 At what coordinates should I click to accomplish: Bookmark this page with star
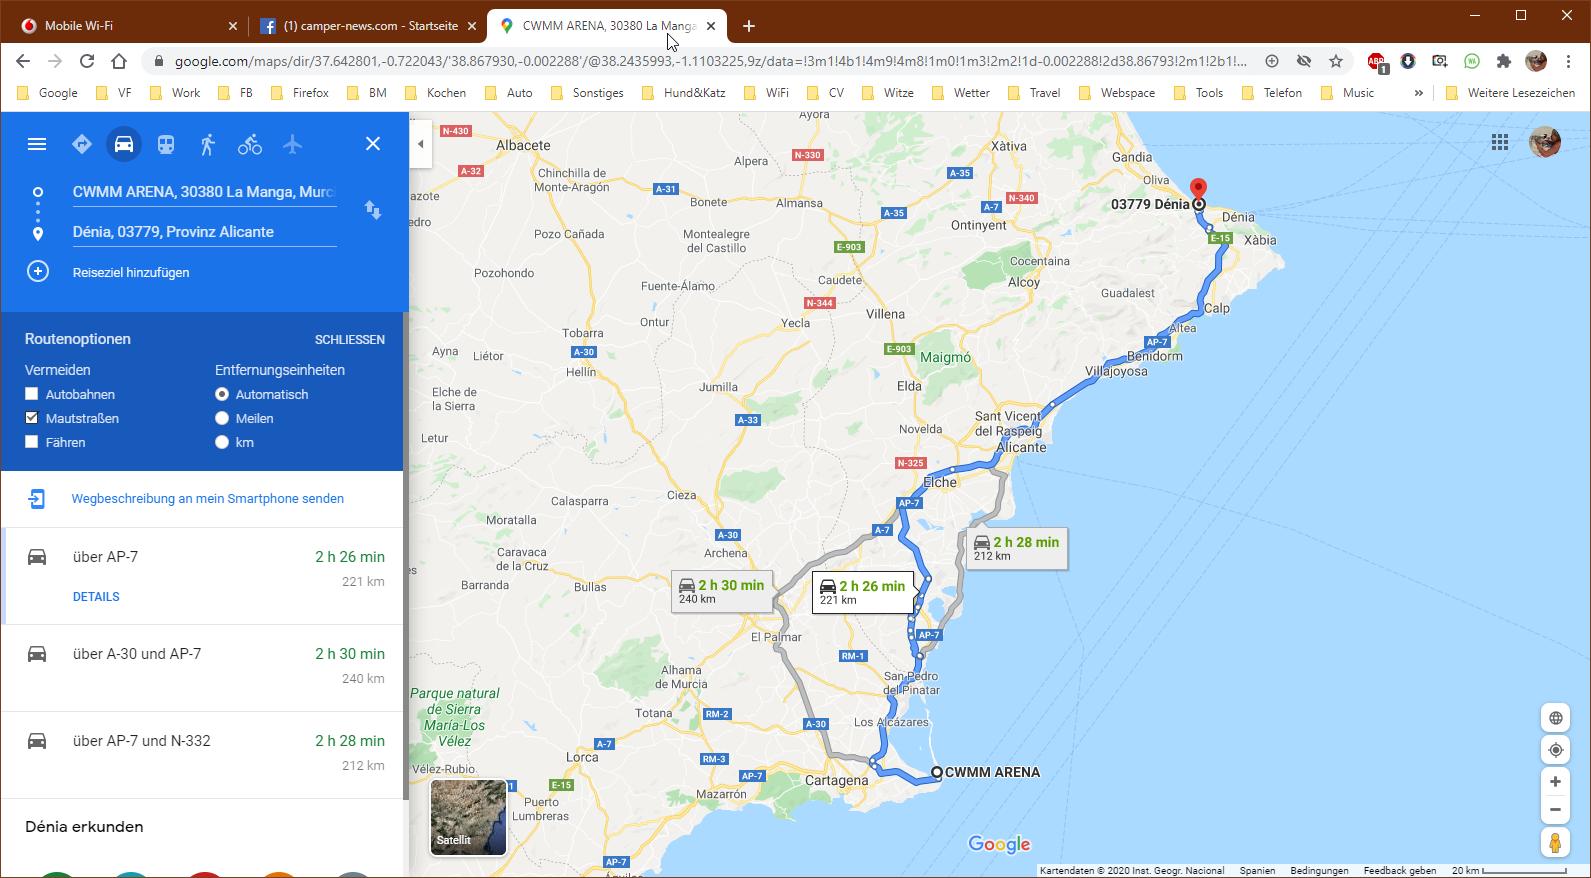[x=1336, y=61]
